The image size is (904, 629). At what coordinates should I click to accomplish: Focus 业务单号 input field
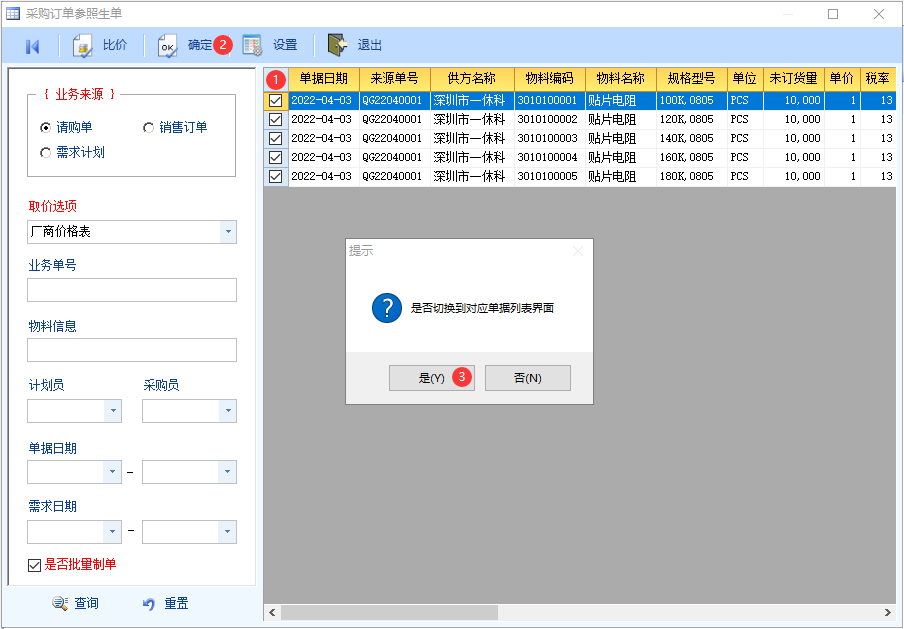[x=132, y=290]
